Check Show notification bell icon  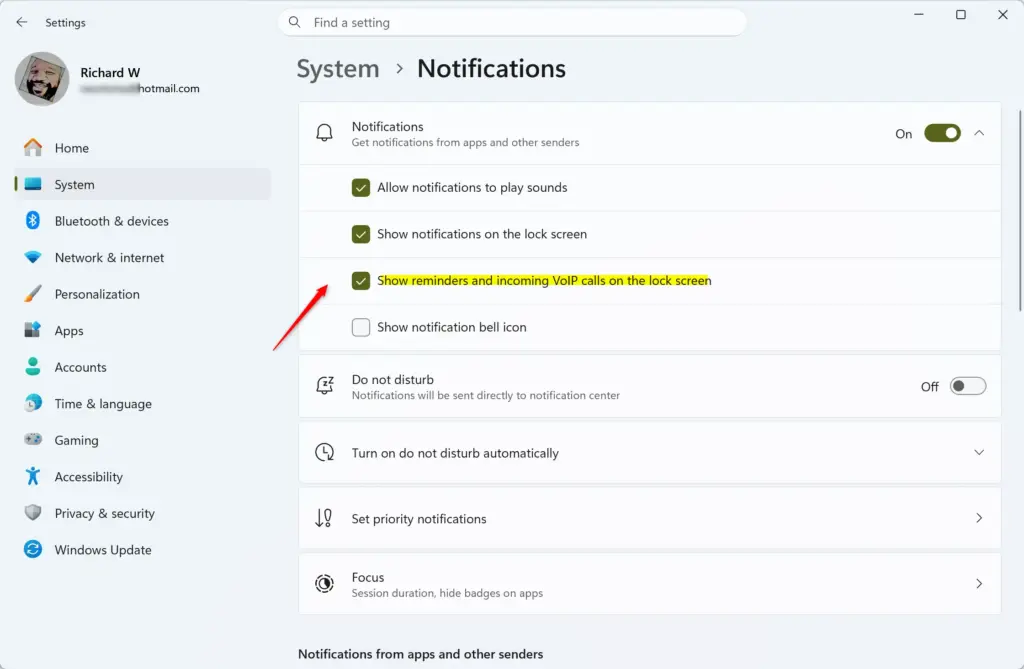pos(360,327)
